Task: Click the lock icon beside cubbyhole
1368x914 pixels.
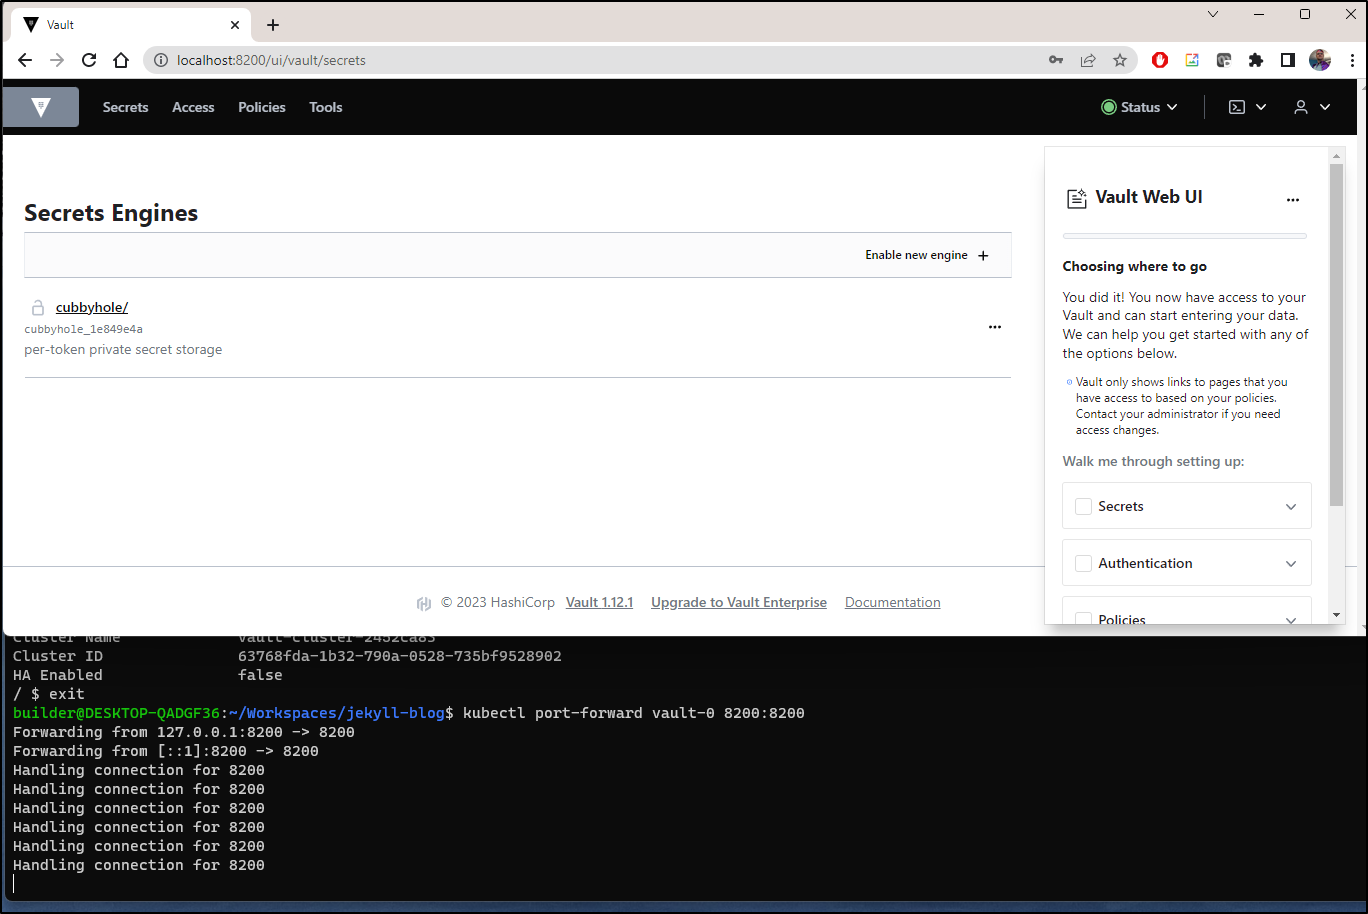Action: (x=38, y=308)
